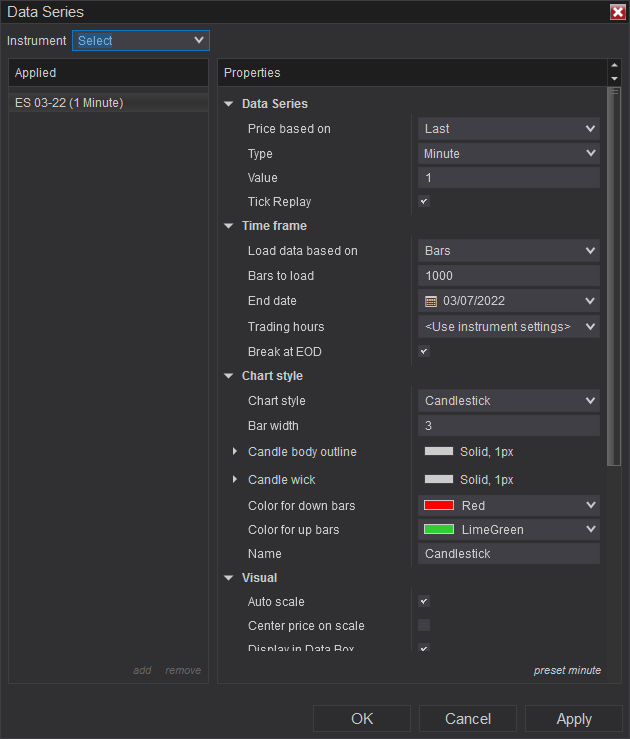The width and height of the screenshot is (630, 739).
Task: Collapse the Time frame section
Action: pos(229,226)
